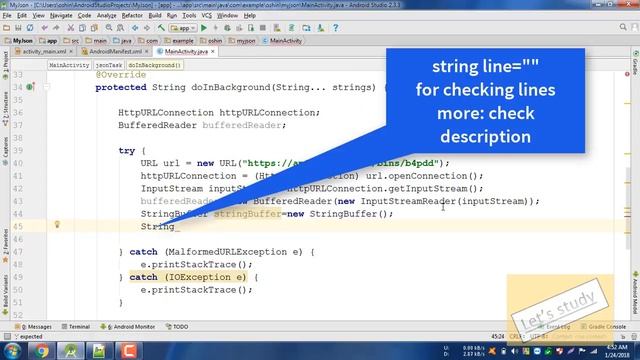This screenshot has height=360, width=640.
Task: Open the Refactor menu
Action: 132,16
